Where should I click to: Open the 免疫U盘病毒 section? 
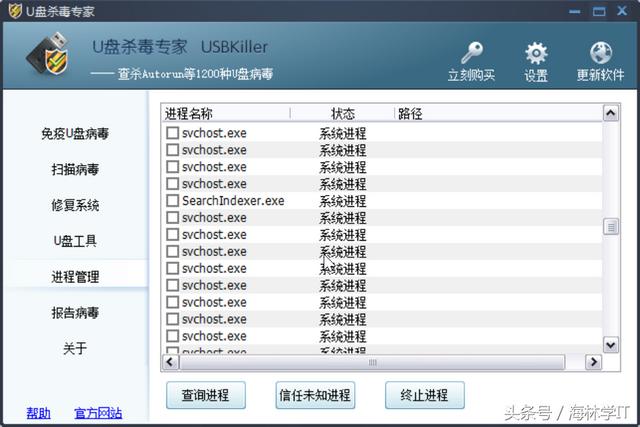(75, 133)
